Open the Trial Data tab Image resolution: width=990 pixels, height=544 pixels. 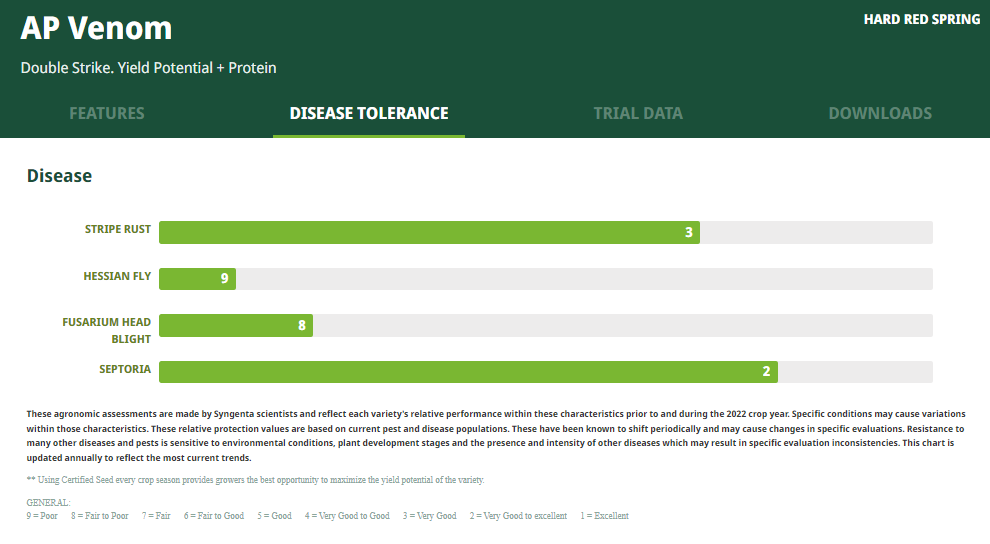[x=638, y=114]
